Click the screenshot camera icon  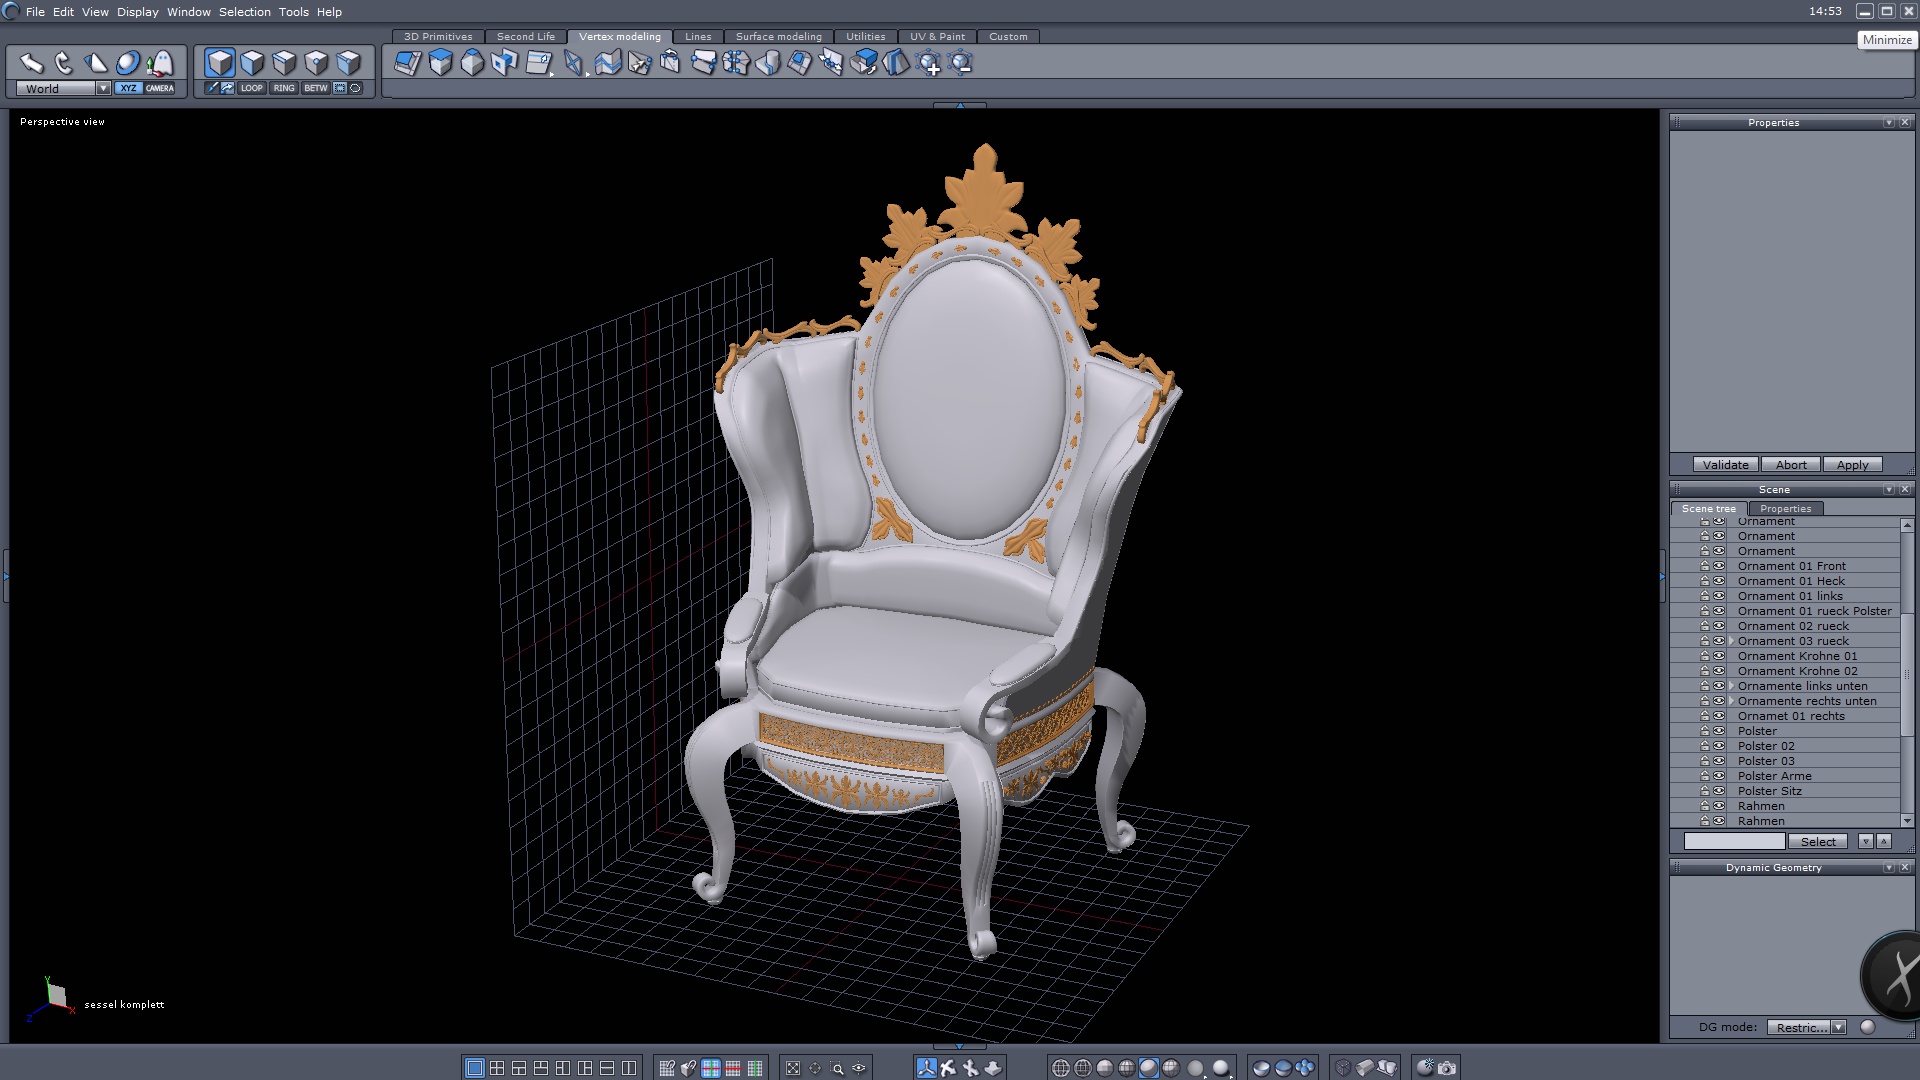(1447, 1068)
